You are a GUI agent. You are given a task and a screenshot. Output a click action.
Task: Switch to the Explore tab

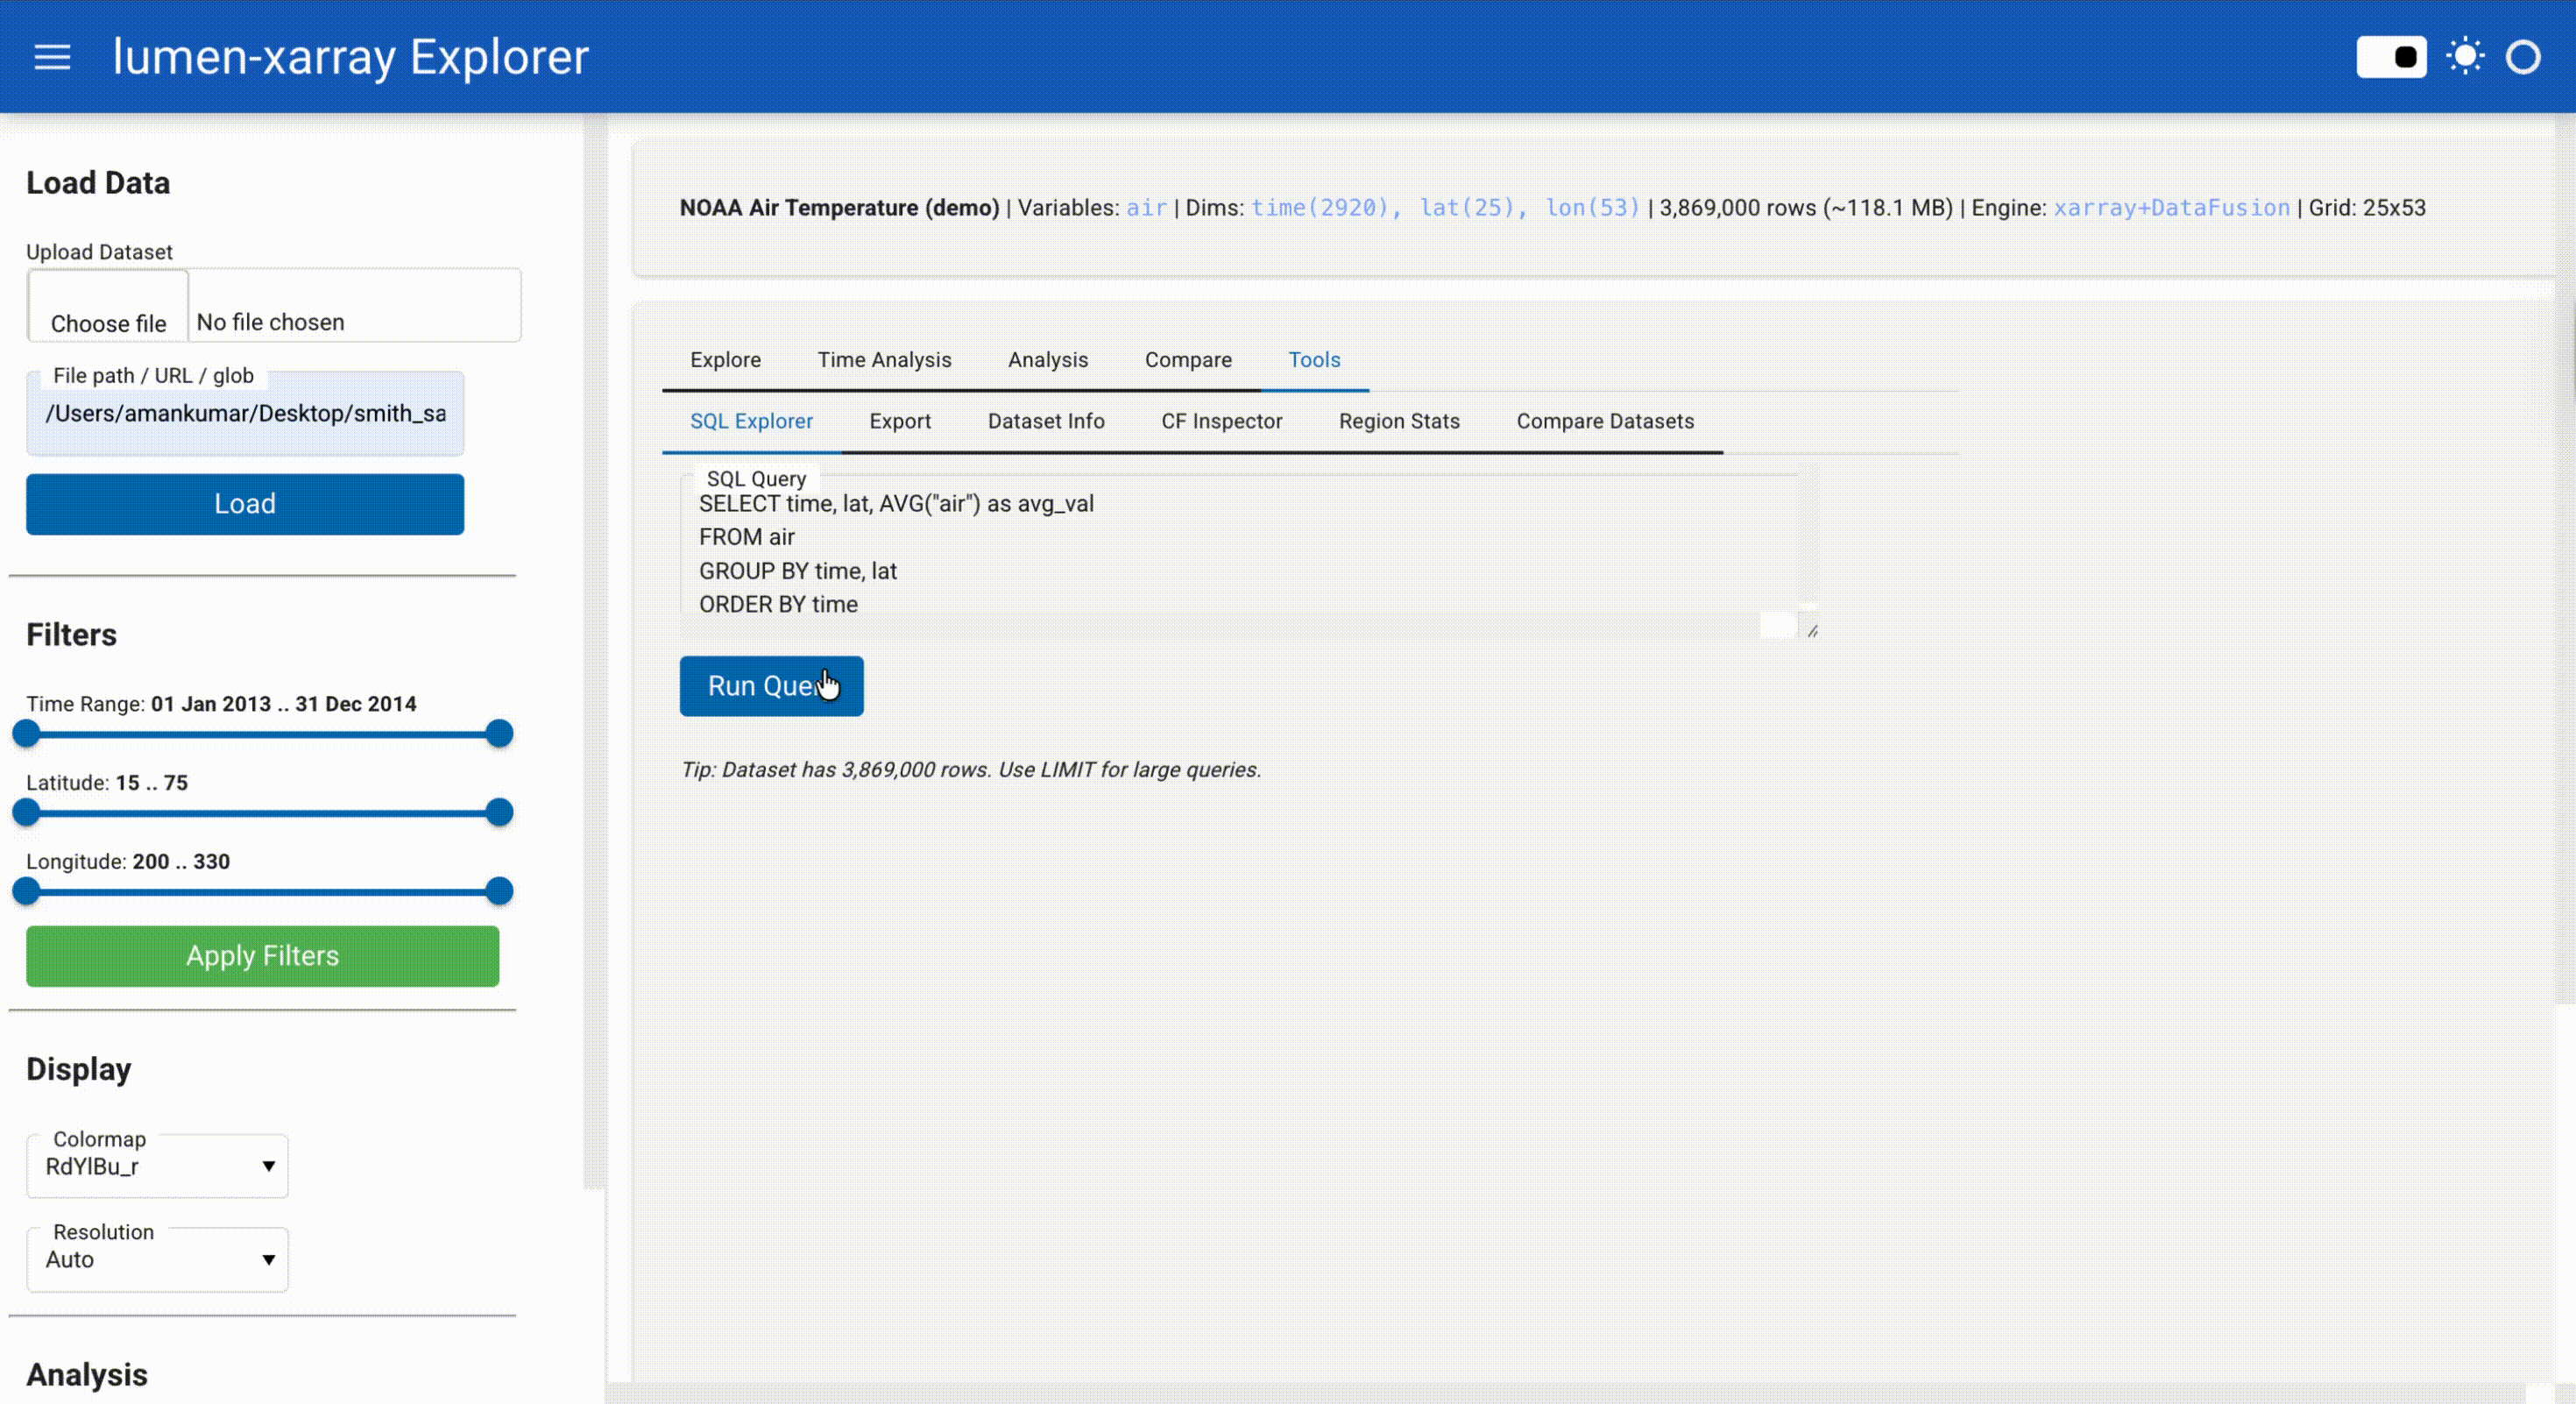(725, 360)
